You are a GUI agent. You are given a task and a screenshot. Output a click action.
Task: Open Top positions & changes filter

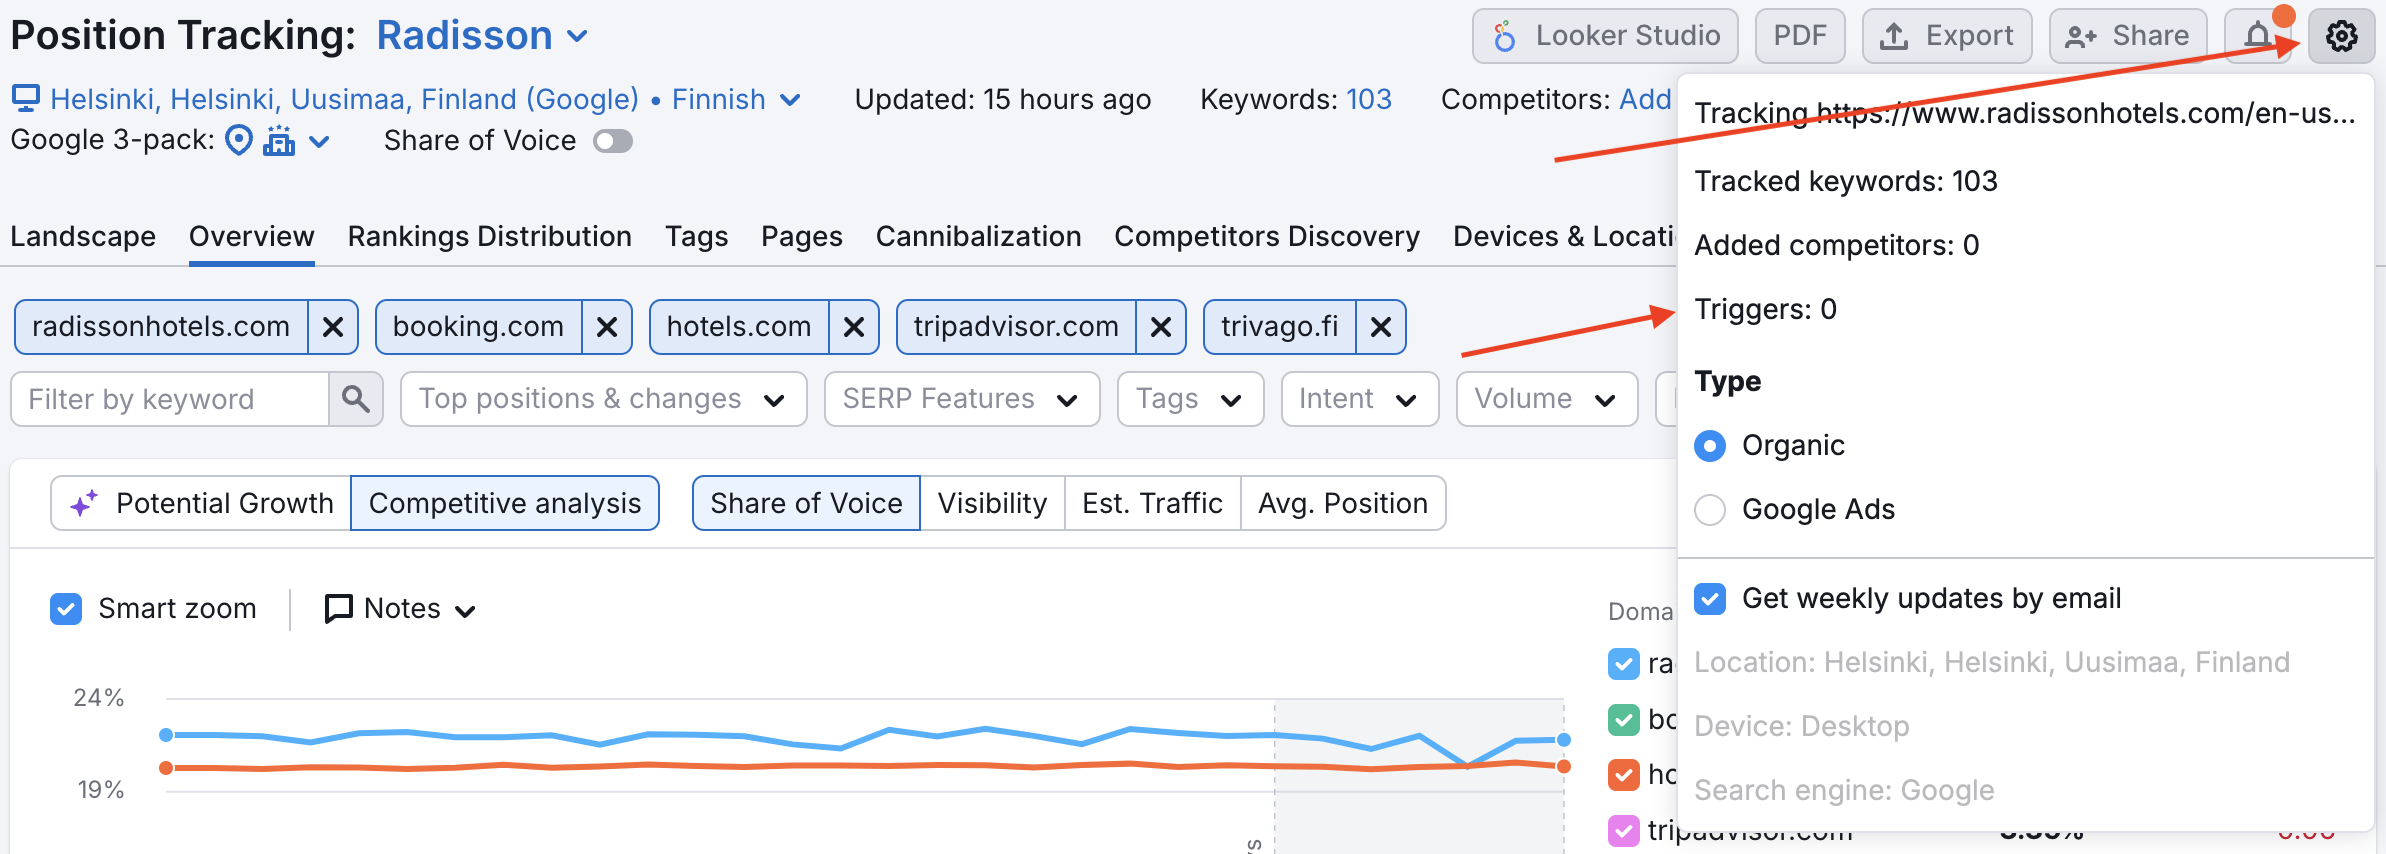pyautogui.click(x=603, y=399)
